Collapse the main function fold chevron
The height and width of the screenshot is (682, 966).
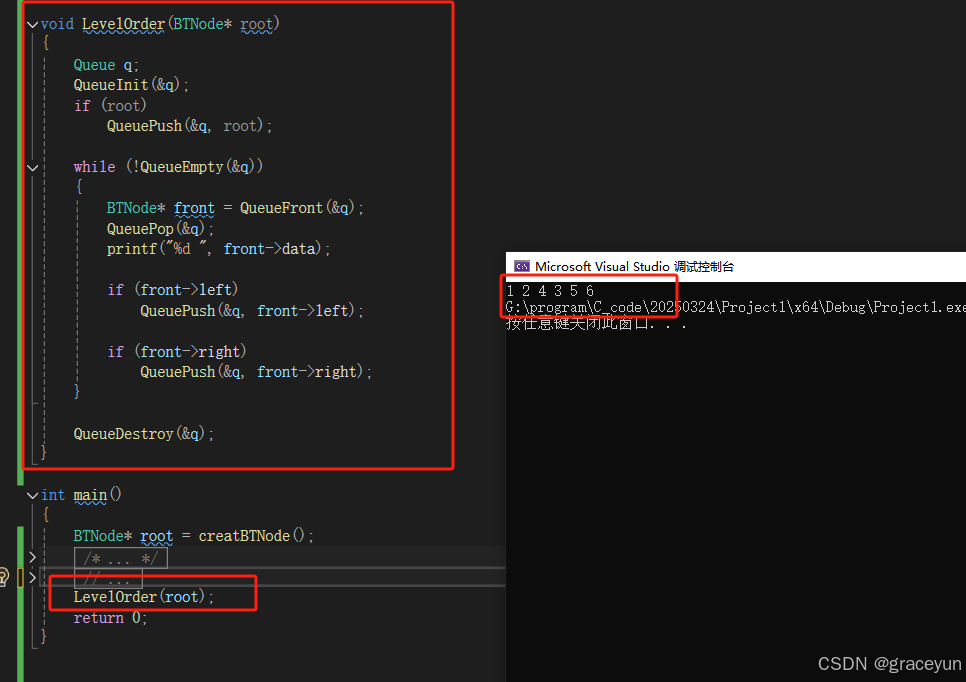click(33, 495)
